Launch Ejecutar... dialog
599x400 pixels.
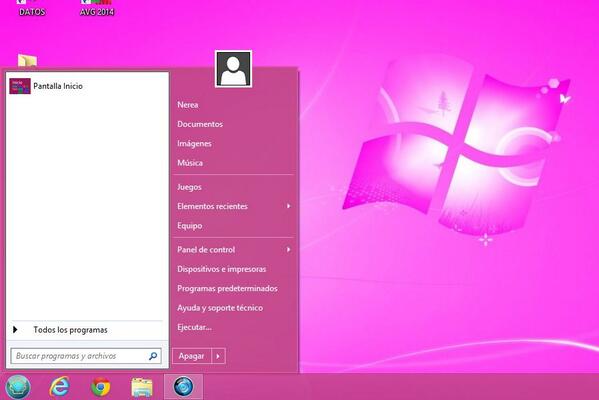click(x=194, y=327)
